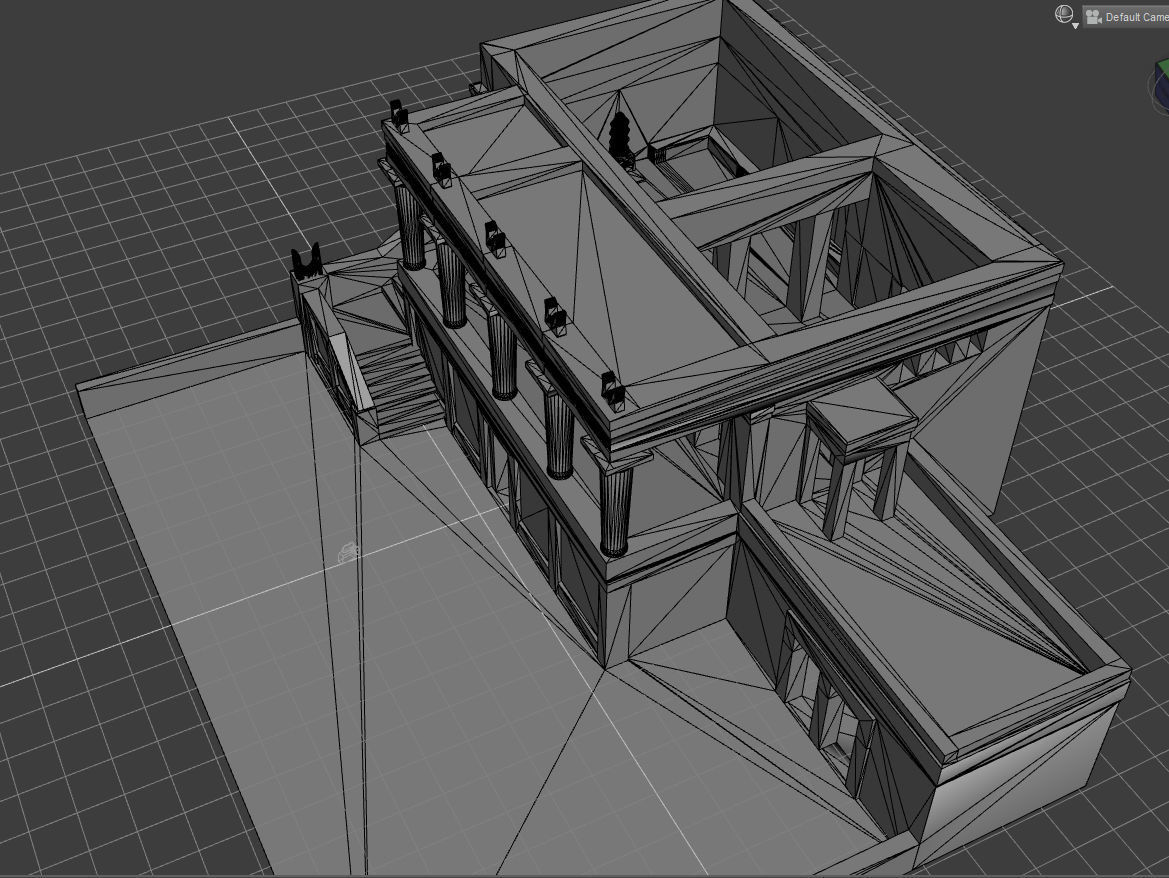Screen dimensions: 1169x878
Task: Click the view orientation cube
Action: click(1159, 87)
